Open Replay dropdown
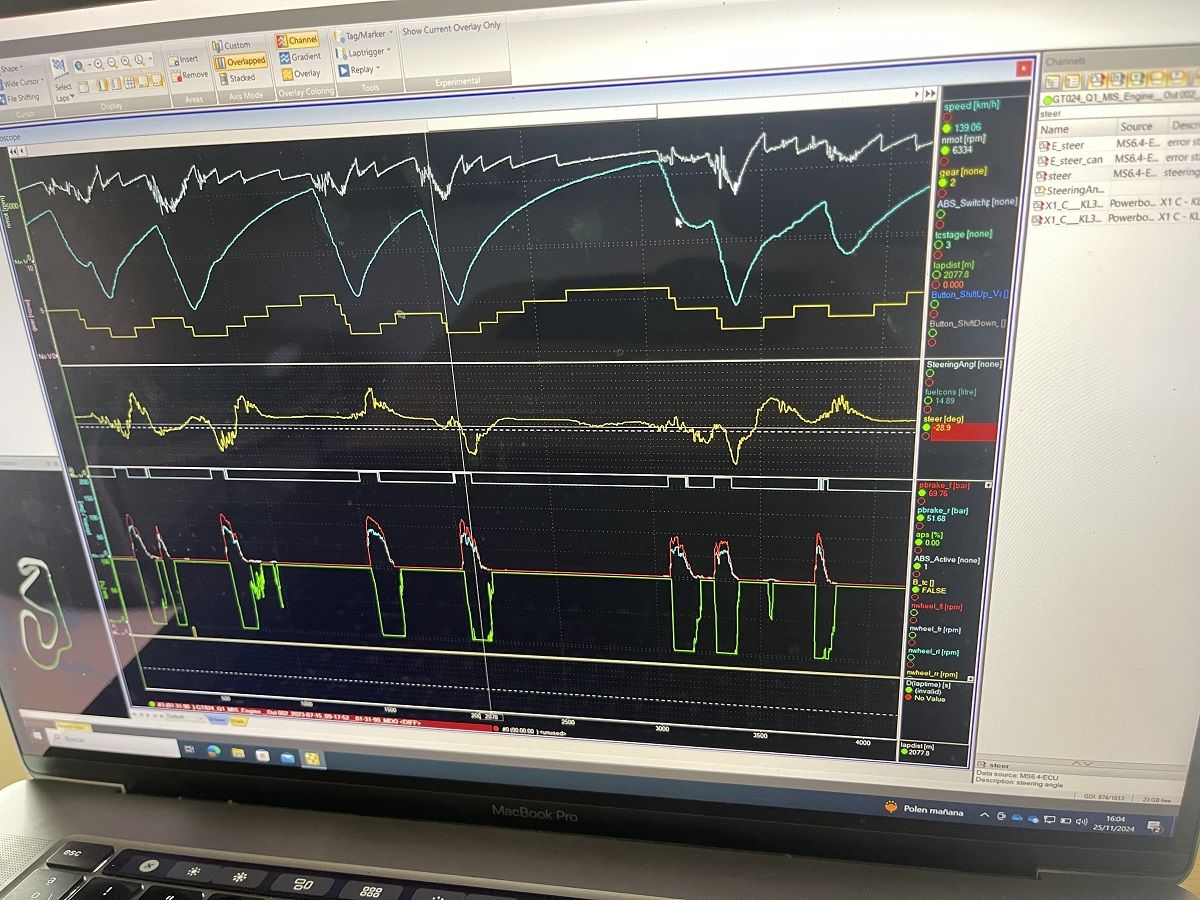Viewport: 1200px width, 900px height. [360, 70]
